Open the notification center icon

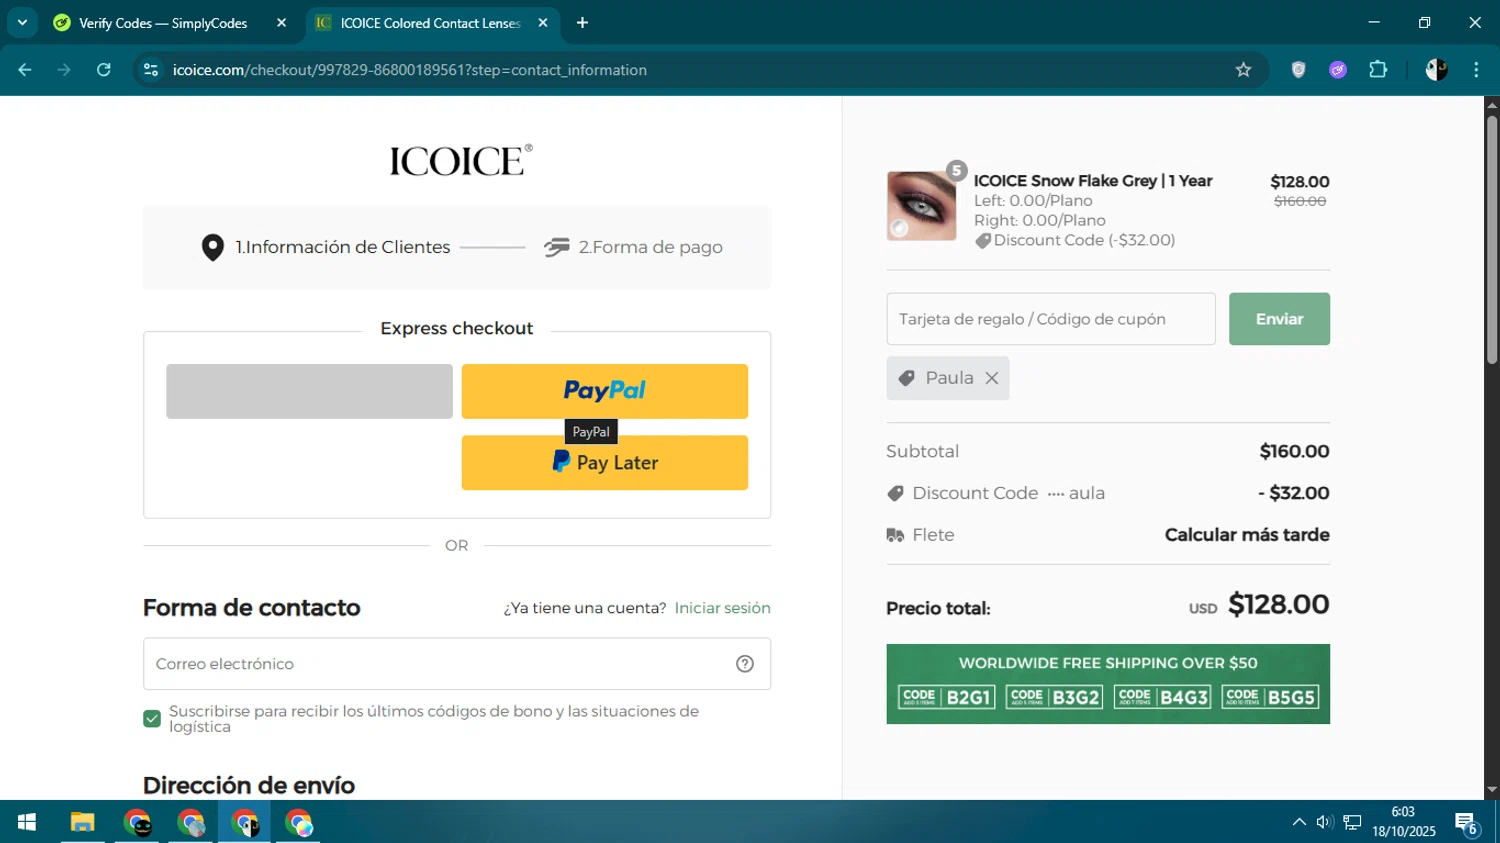coord(1467,823)
